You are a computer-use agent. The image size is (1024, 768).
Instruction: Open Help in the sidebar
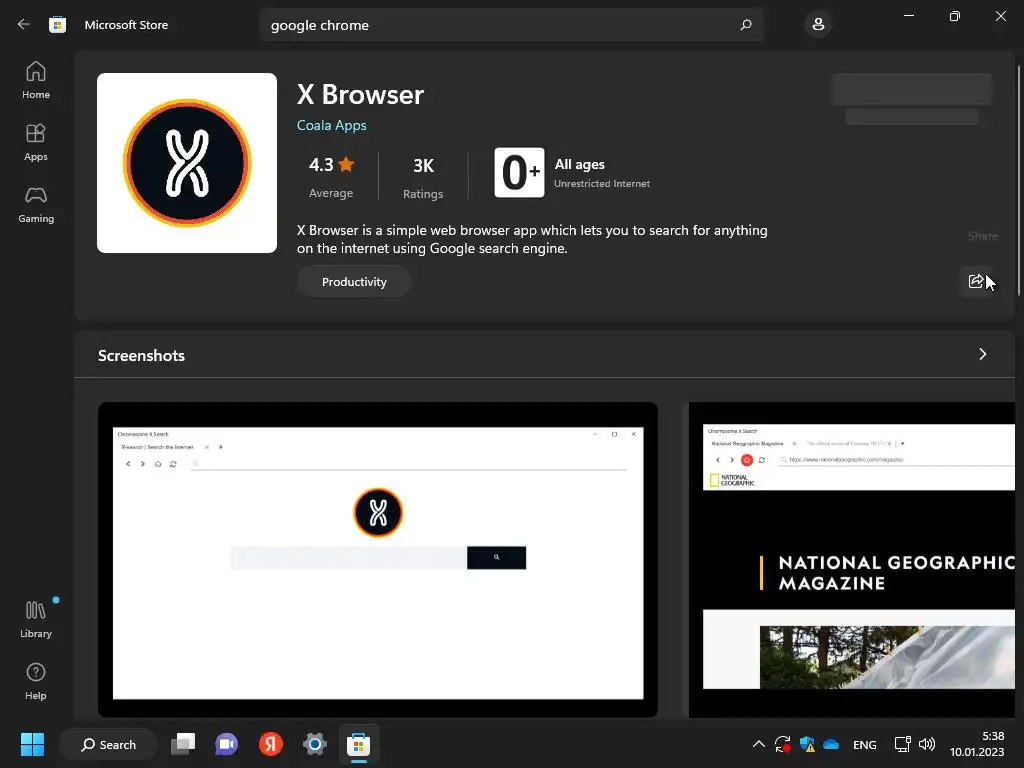coord(36,681)
